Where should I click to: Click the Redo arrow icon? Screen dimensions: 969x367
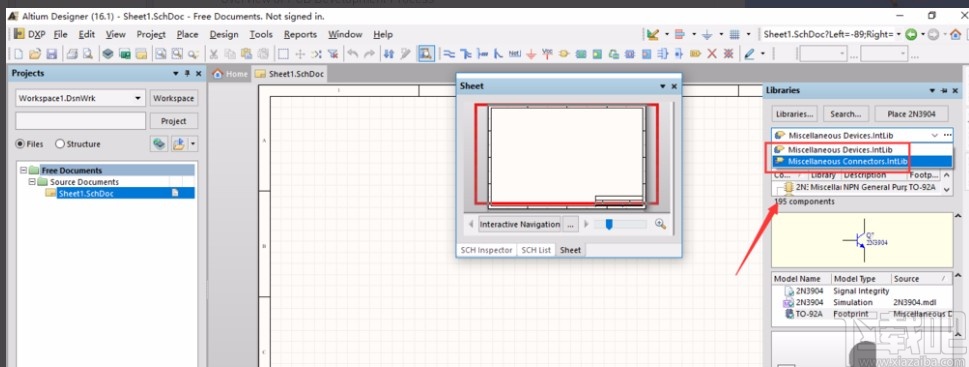pyautogui.click(x=369, y=54)
